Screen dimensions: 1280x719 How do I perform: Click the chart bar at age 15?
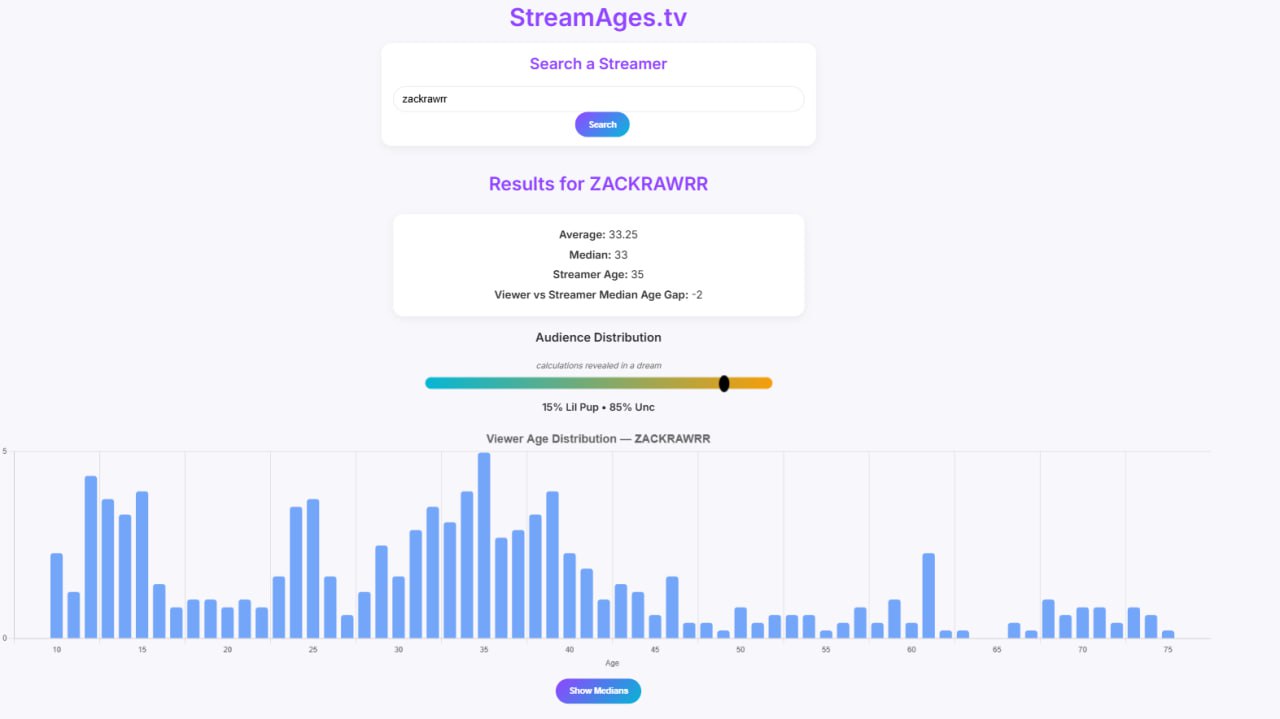[142, 565]
